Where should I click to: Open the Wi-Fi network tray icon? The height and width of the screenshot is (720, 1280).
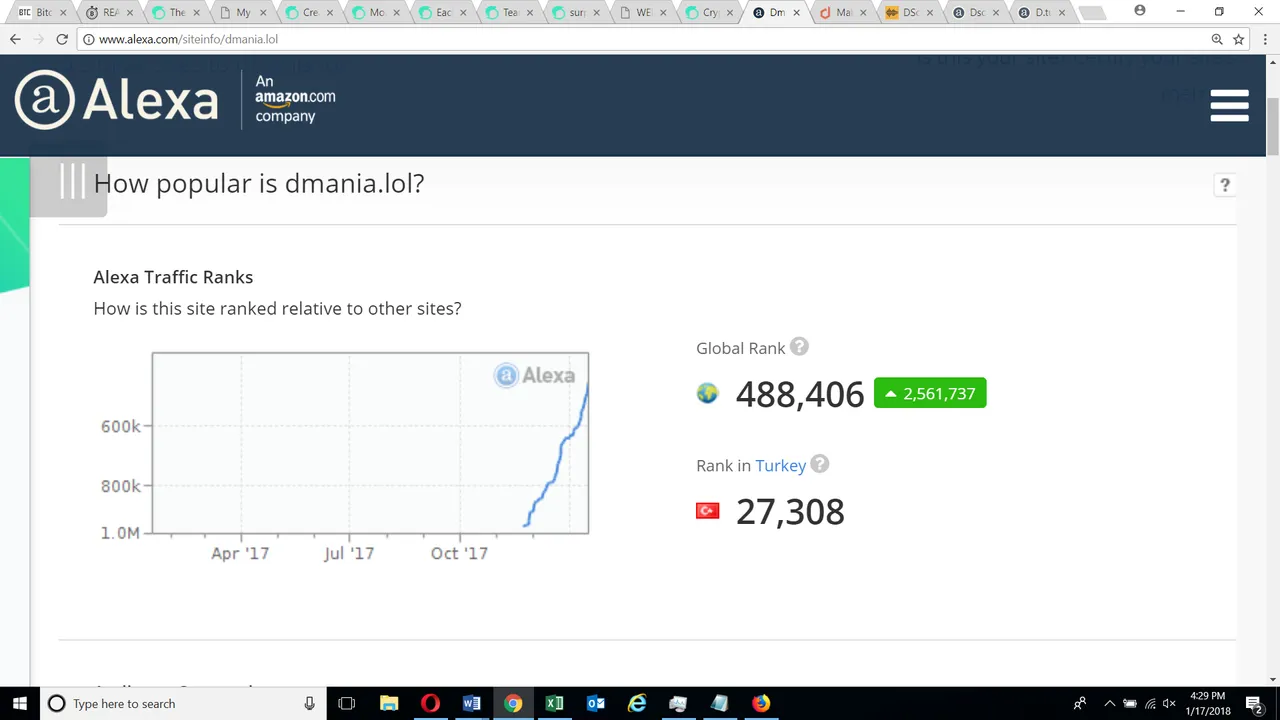point(1150,703)
